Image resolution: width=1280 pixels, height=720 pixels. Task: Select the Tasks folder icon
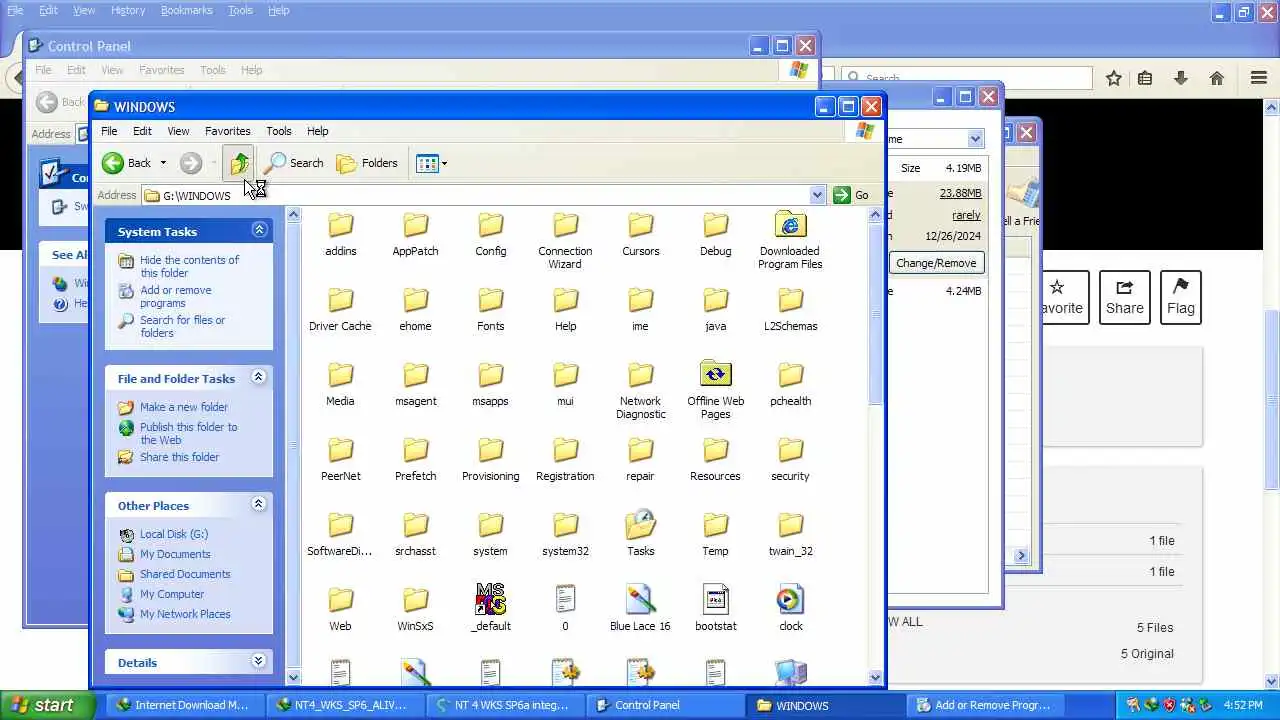click(x=641, y=526)
